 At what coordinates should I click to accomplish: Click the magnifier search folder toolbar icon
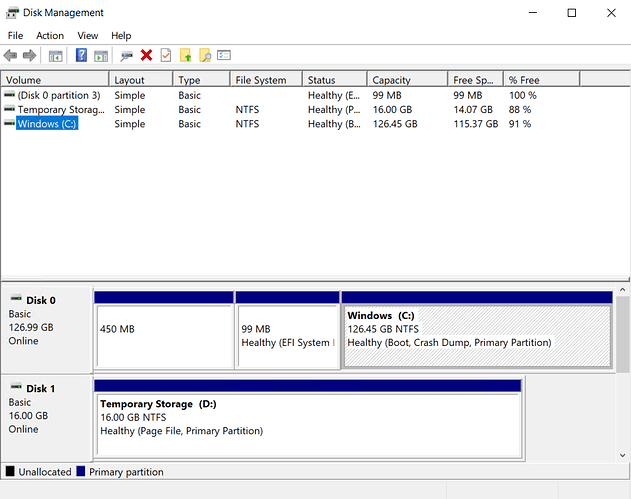click(x=205, y=56)
